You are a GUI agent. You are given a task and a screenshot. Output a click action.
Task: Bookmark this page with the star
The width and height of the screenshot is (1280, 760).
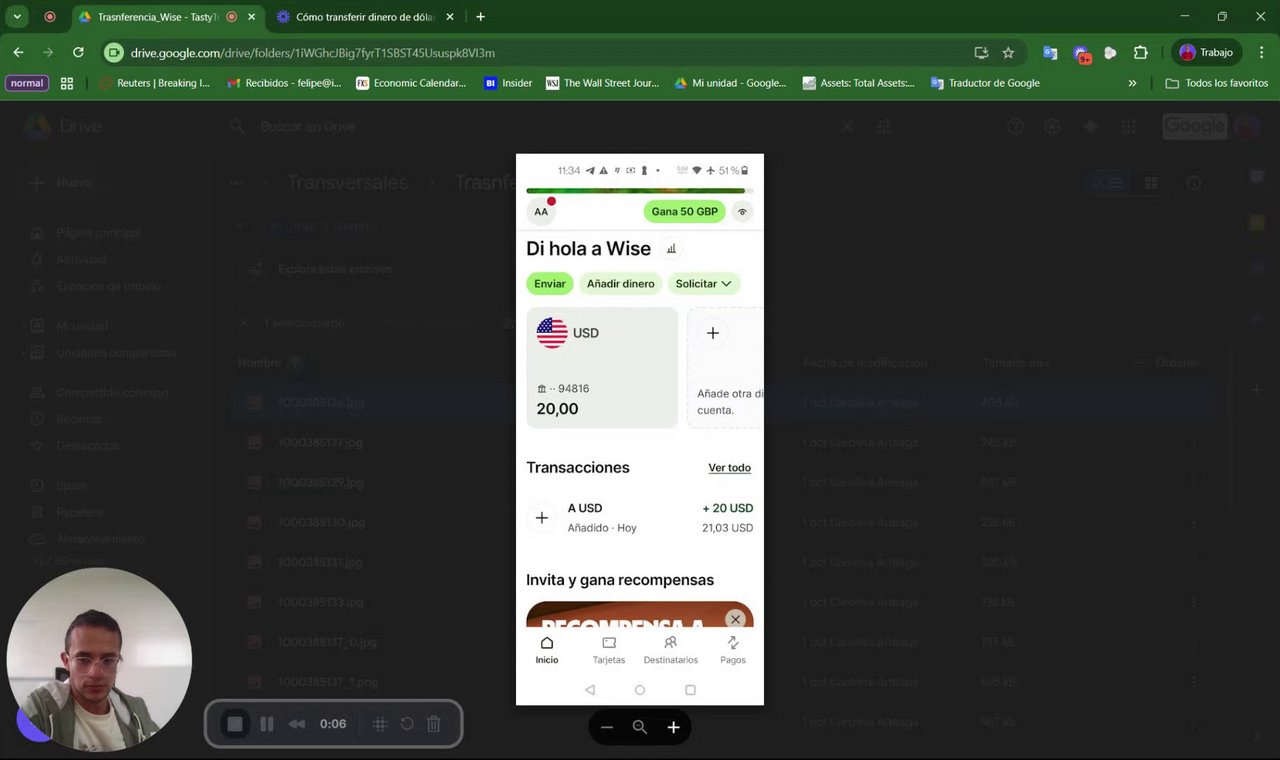pyautogui.click(x=1008, y=53)
